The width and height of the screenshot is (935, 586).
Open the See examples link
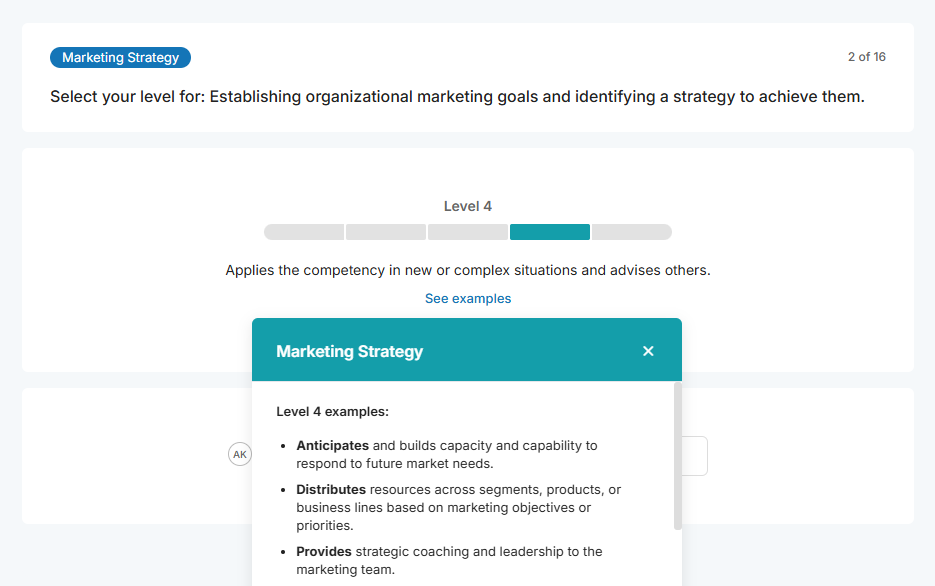coord(468,299)
